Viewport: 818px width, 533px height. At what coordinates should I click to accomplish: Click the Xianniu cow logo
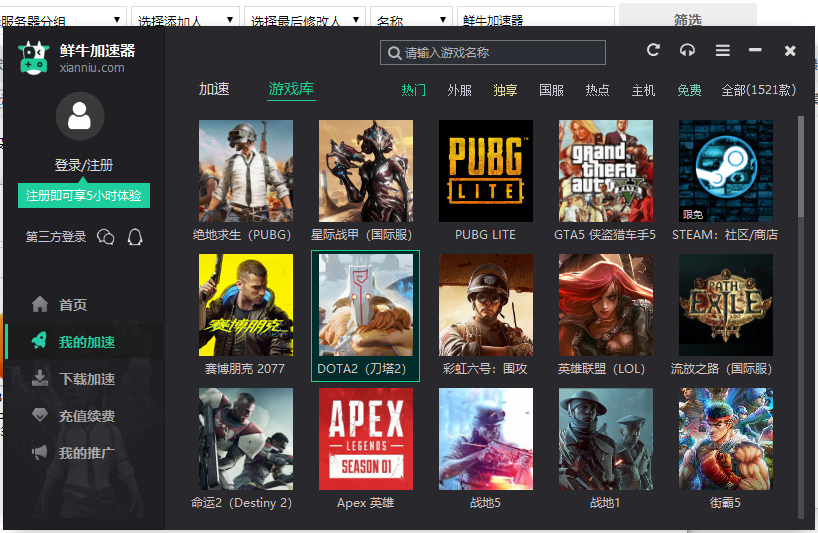coord(34,58)
